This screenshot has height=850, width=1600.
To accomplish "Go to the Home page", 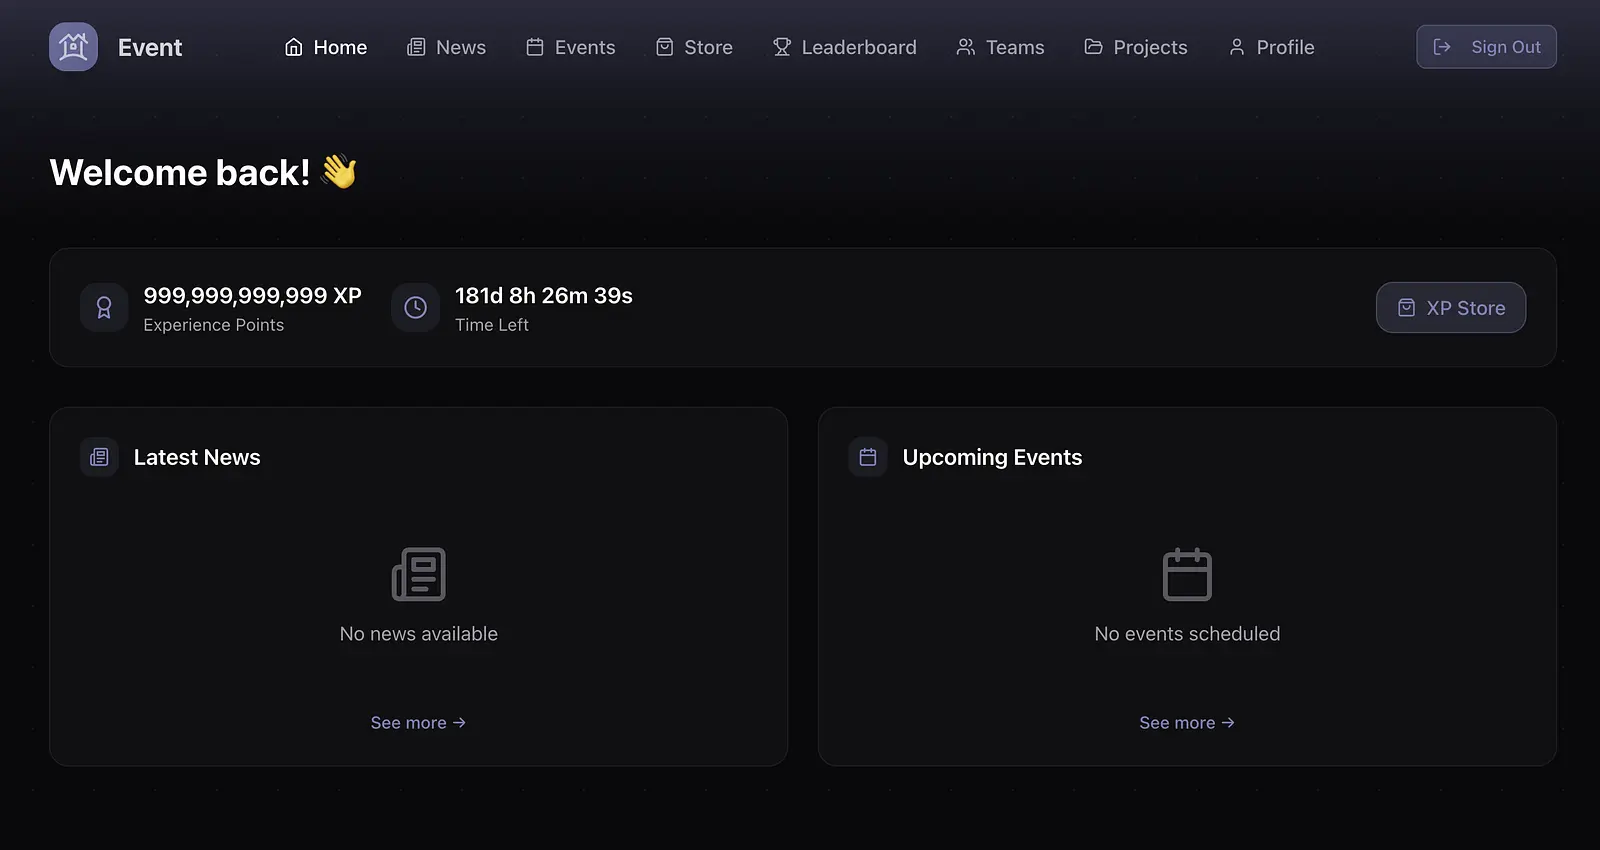I will tap(326, 47).
